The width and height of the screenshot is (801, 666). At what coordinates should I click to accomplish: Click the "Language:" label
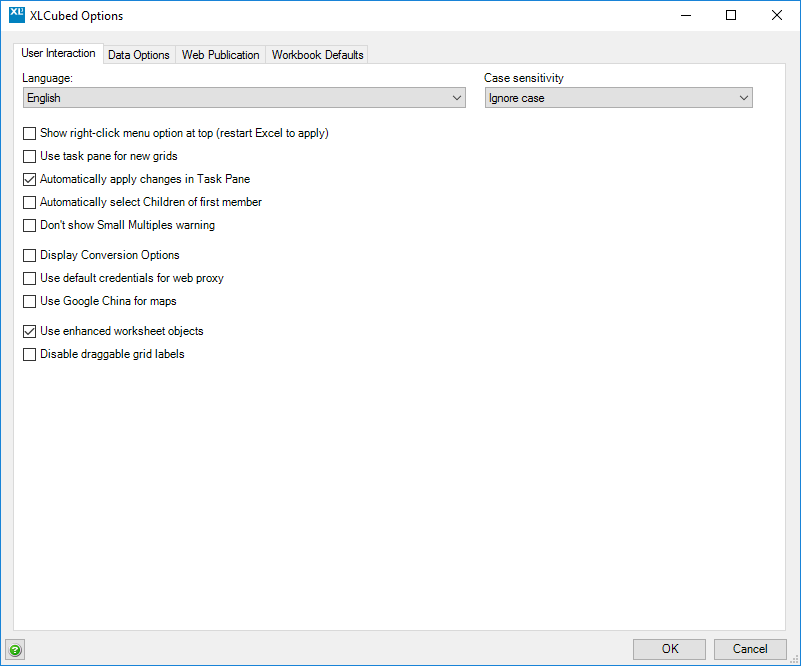pos(48,78)
